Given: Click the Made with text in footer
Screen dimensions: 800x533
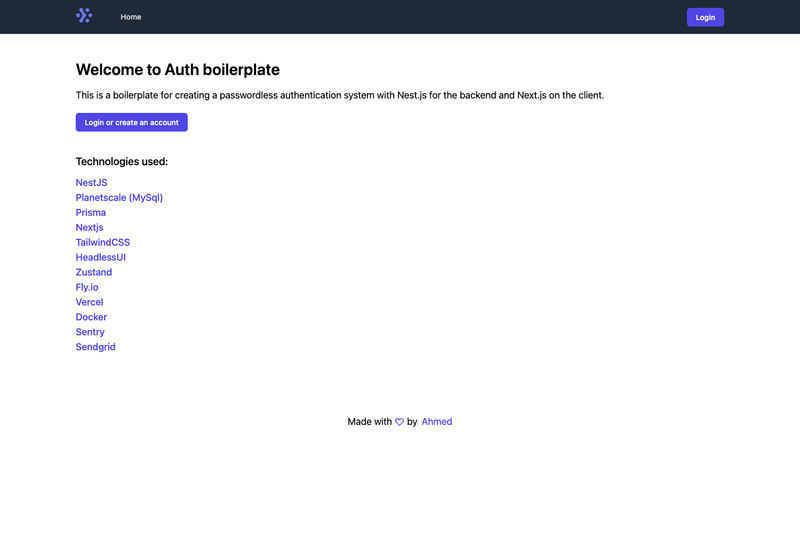Looking at the screenshot, I should (369, 422).
